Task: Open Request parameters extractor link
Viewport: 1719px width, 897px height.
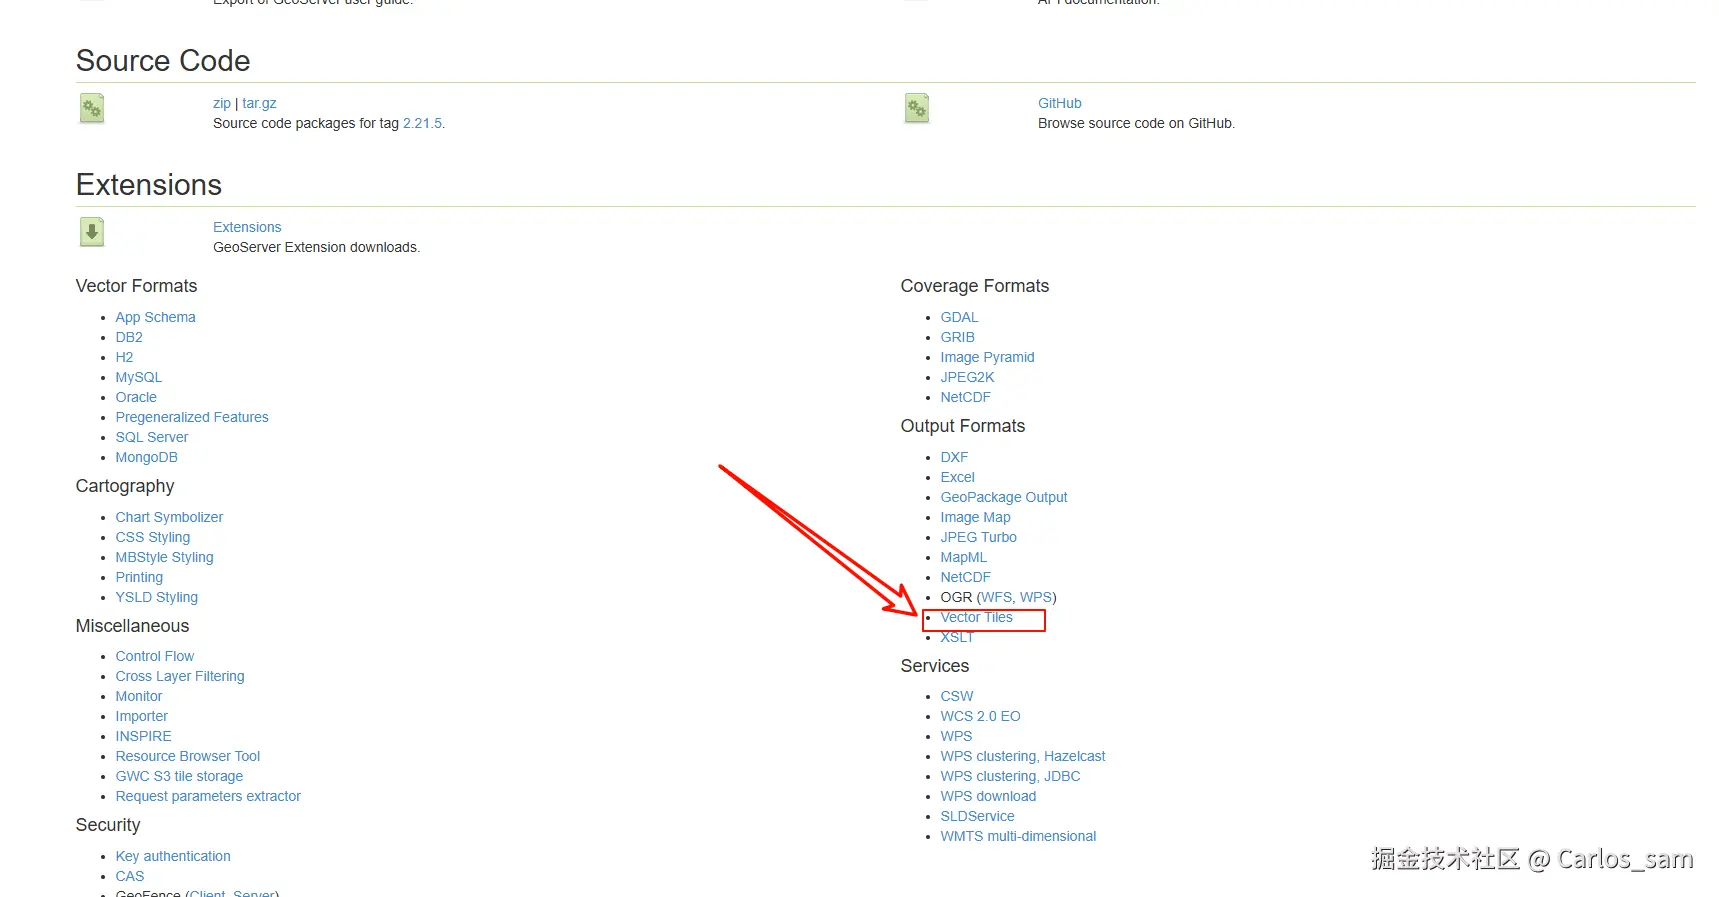Action: coord(208,796)
